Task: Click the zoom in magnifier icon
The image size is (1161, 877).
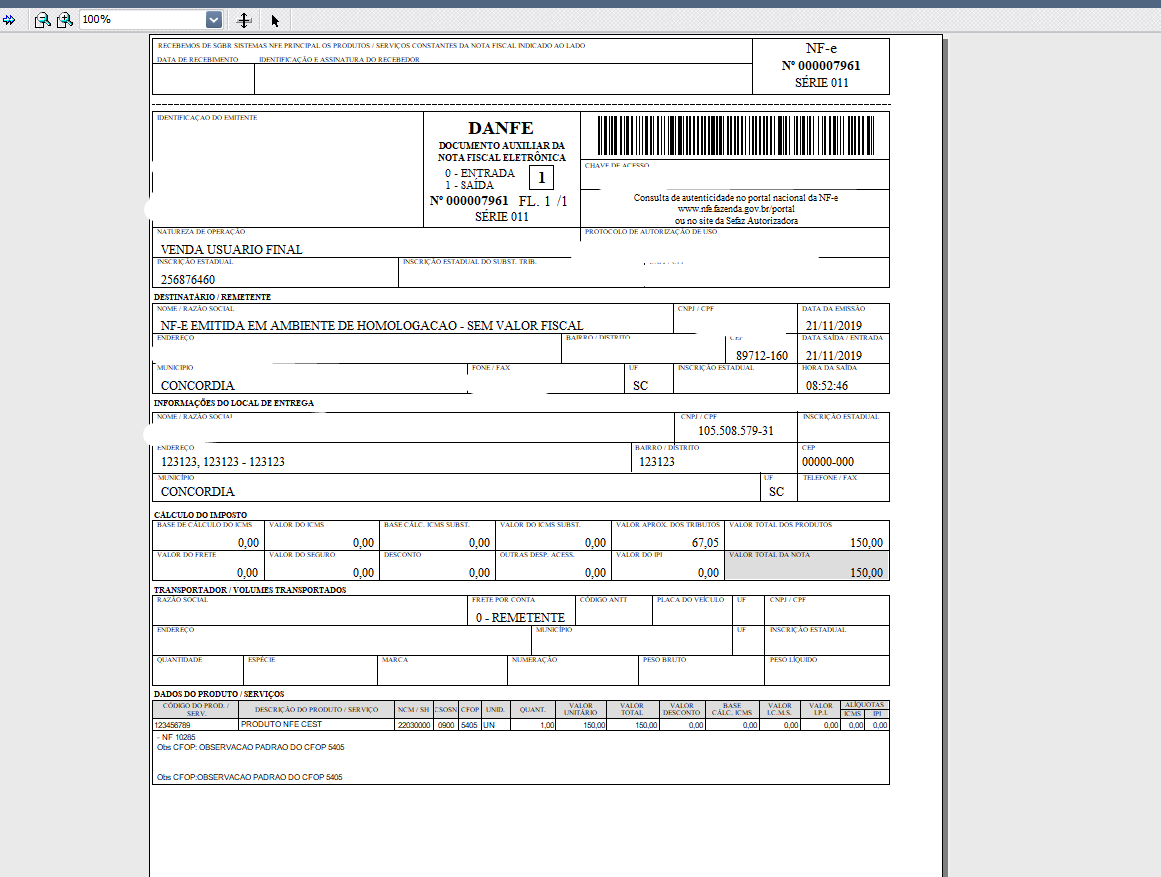Action: click(65, 20)
